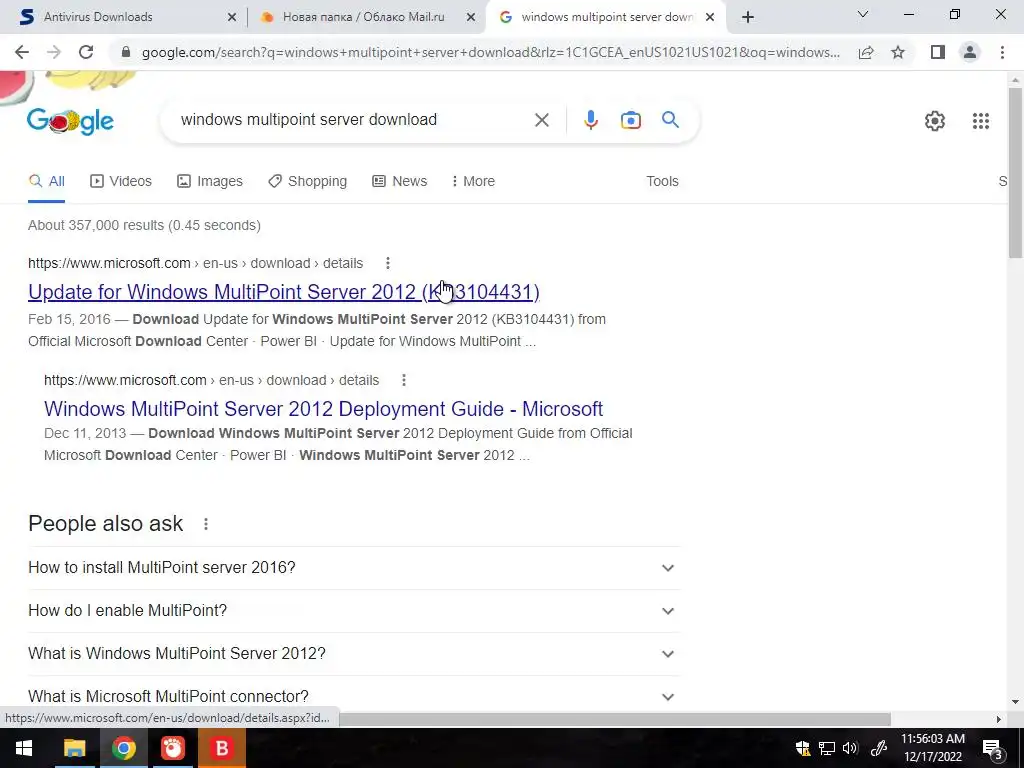Switch to the Antivirus Downloads tab
The image size is (1024, 768).
point(124,17)
